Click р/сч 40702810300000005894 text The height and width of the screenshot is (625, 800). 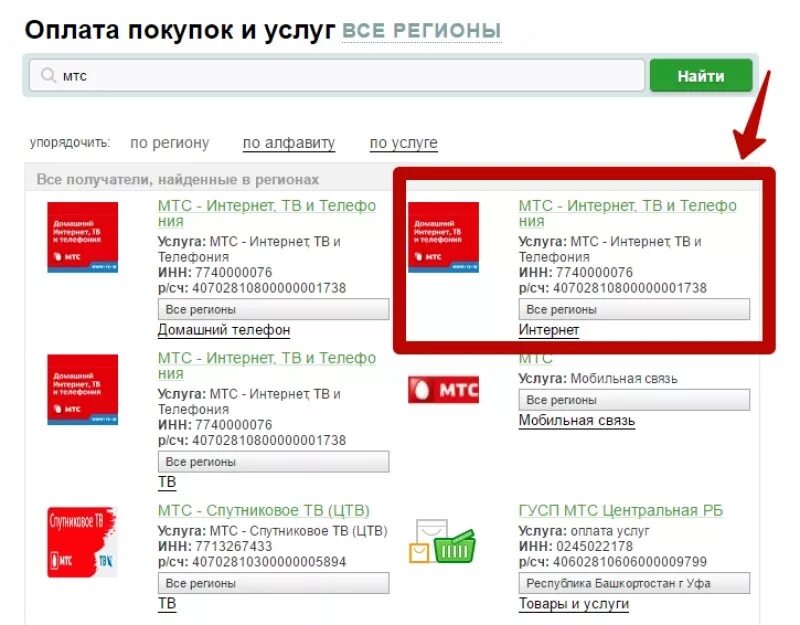[252, 562]
